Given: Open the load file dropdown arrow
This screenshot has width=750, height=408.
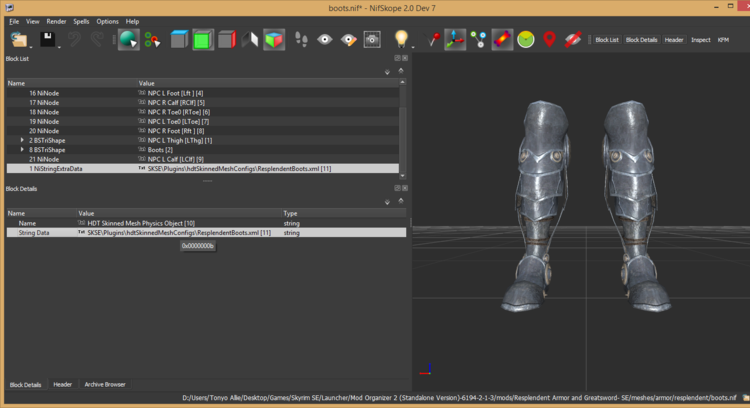Looking at the screenshot, I should coord(31,47).
